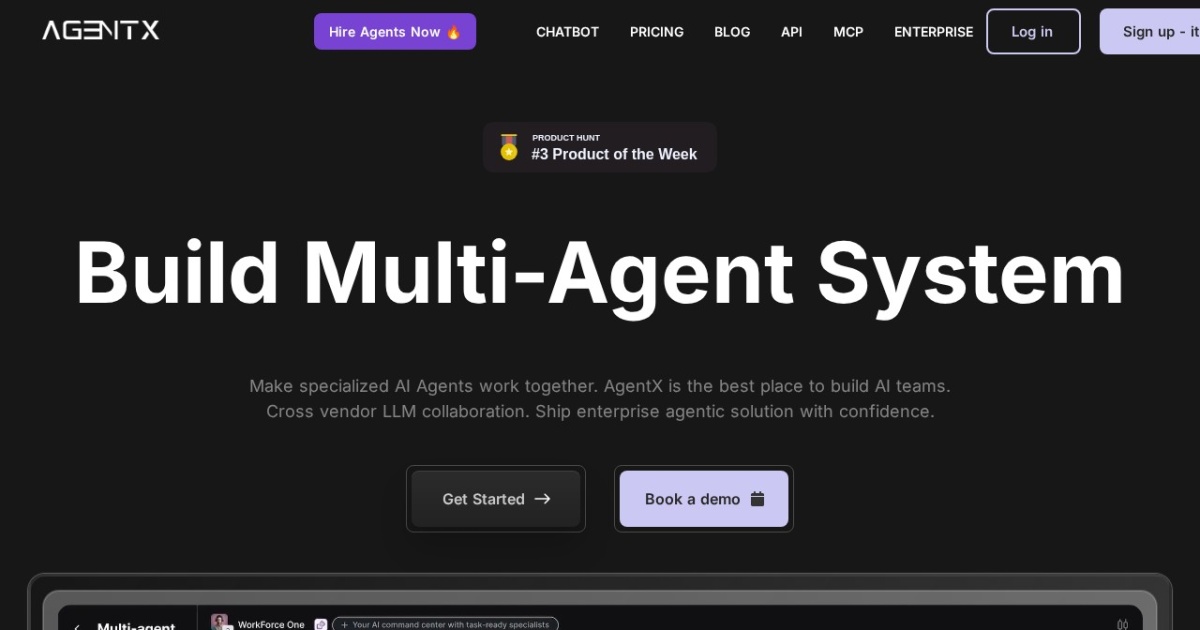Viewport: 1200px width, 630px height.
Task: Click the fire emoji on Hire Agents Now
Action: pyautogui.click(x=453, y=32)
